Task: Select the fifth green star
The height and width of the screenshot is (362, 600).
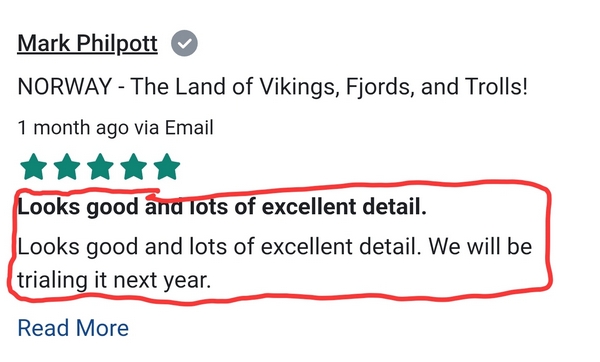Action: pyautogui.click(x=167, y=167)
